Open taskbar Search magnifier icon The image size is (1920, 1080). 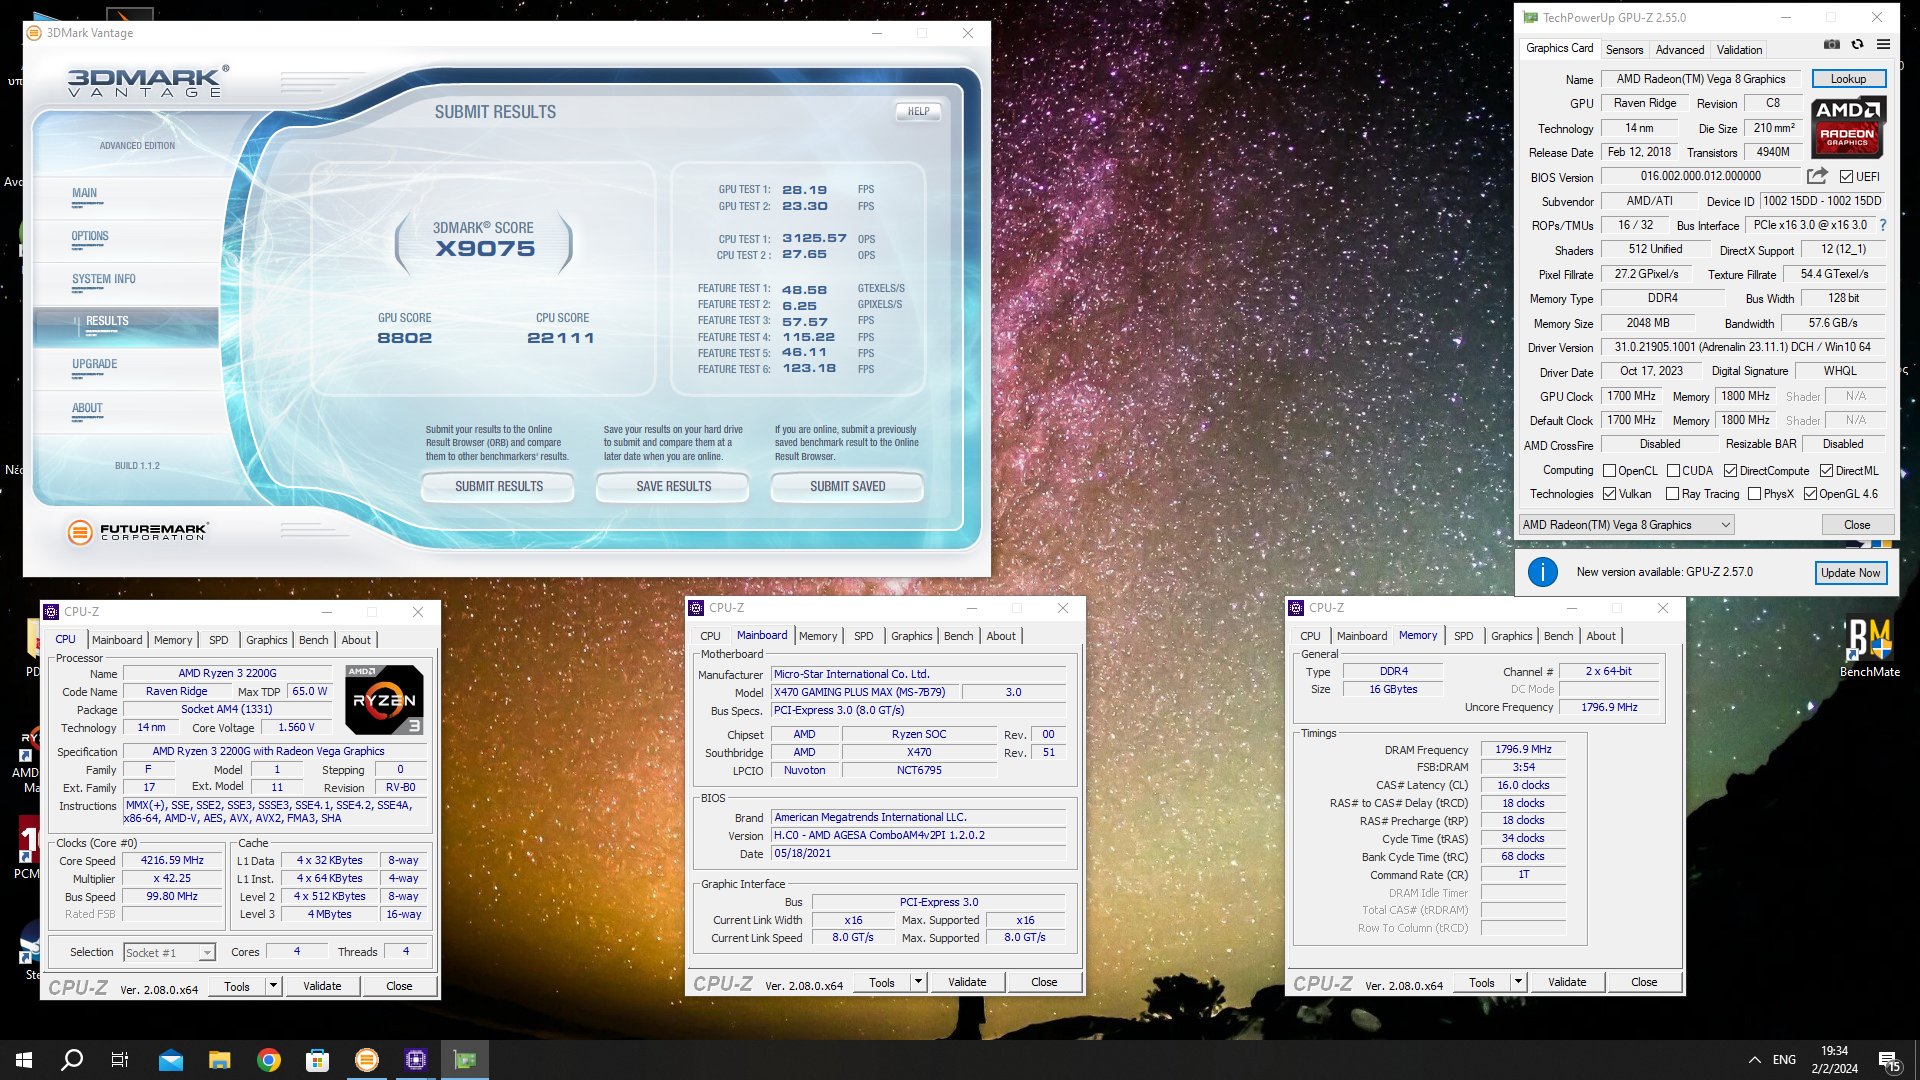[x=72, y=1060]
